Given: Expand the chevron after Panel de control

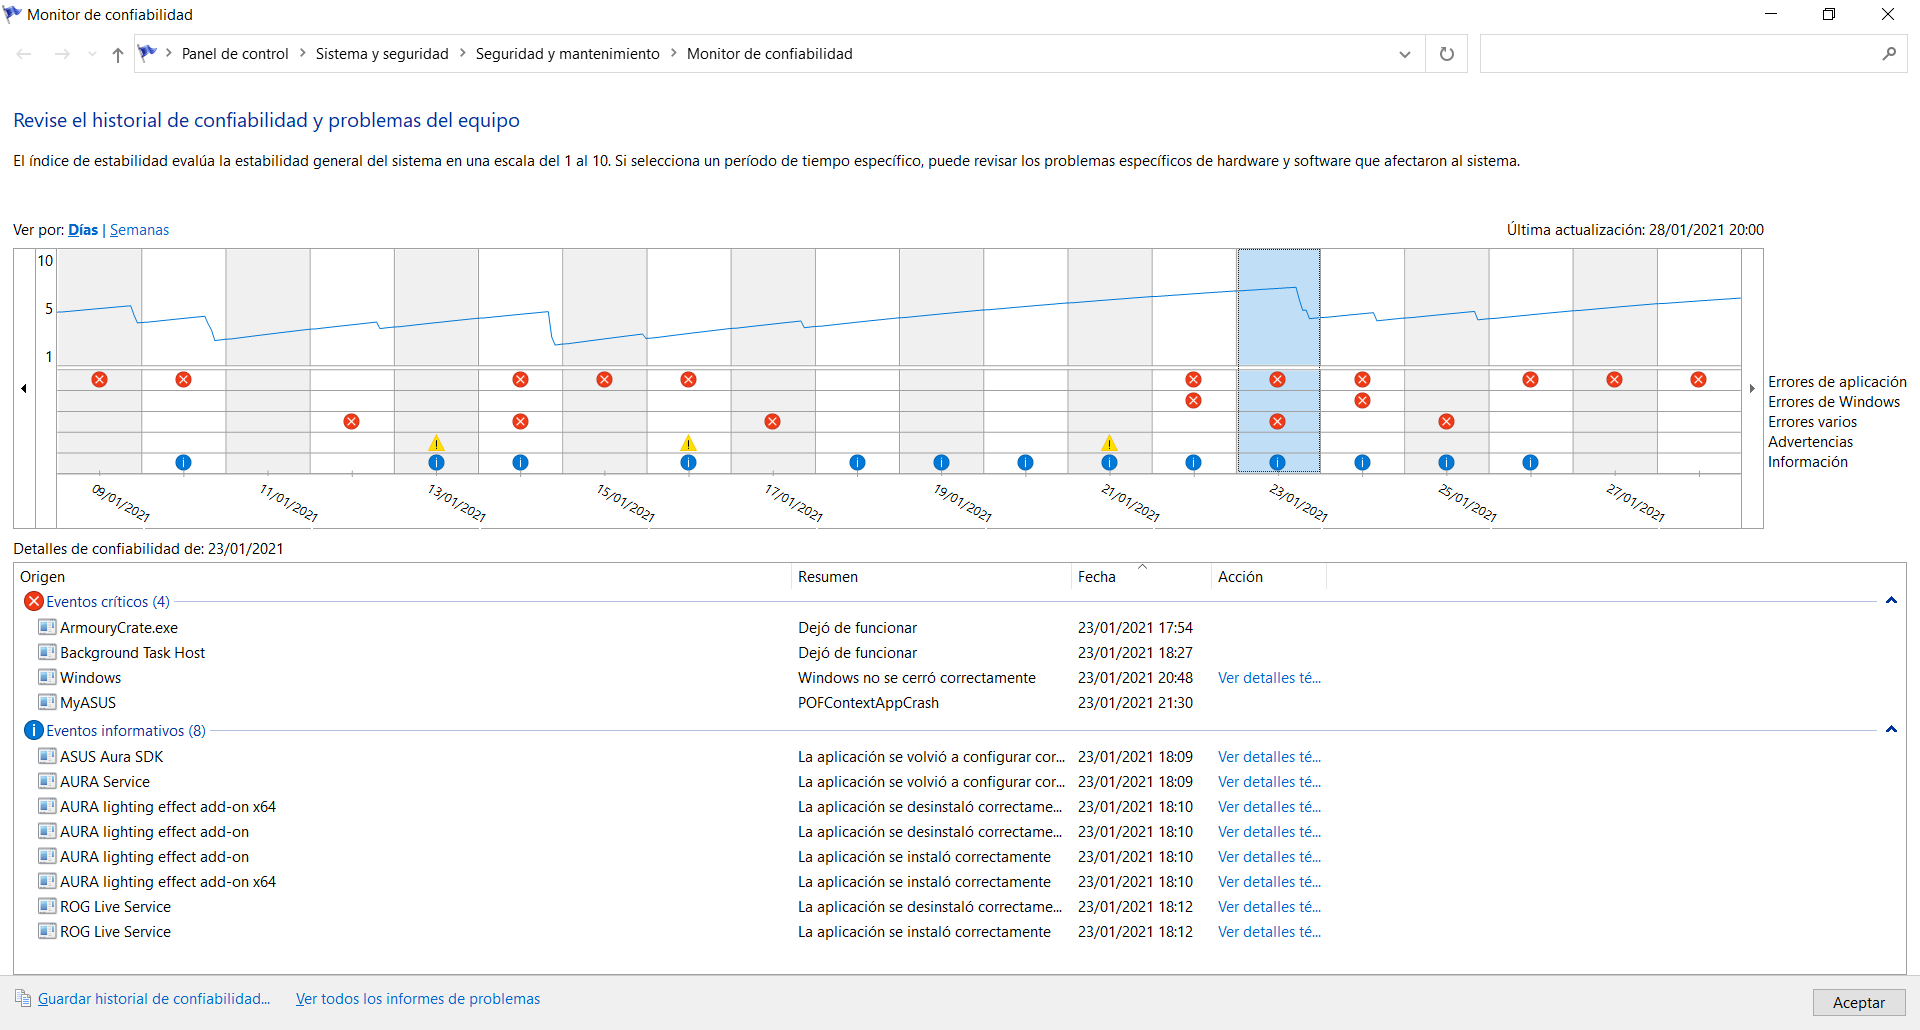Looking at the screenshot, I should coord(302,54).
